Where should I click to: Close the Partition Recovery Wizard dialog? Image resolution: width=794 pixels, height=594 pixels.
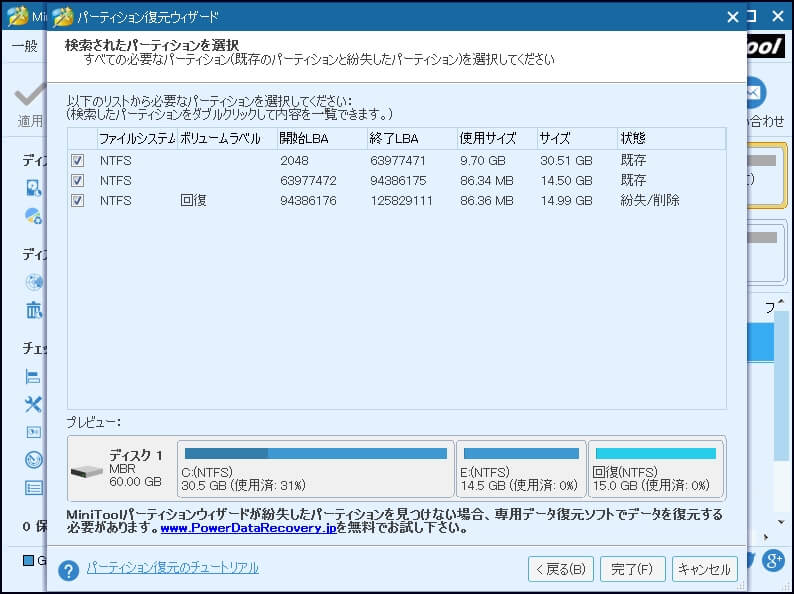tap(732, 17)
